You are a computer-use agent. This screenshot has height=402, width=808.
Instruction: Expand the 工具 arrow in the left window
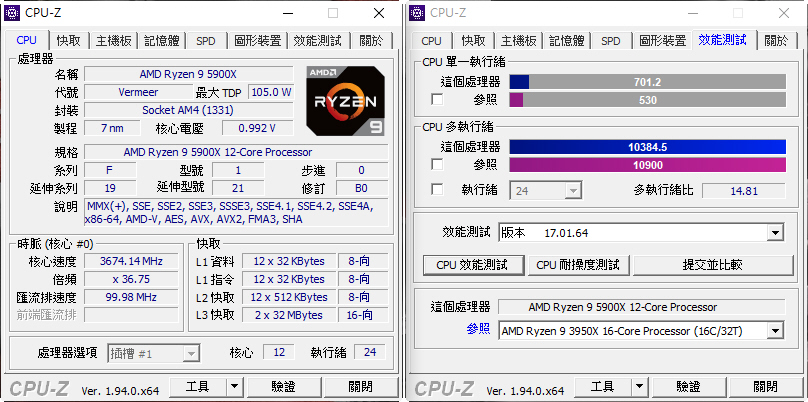click(235, 387)
